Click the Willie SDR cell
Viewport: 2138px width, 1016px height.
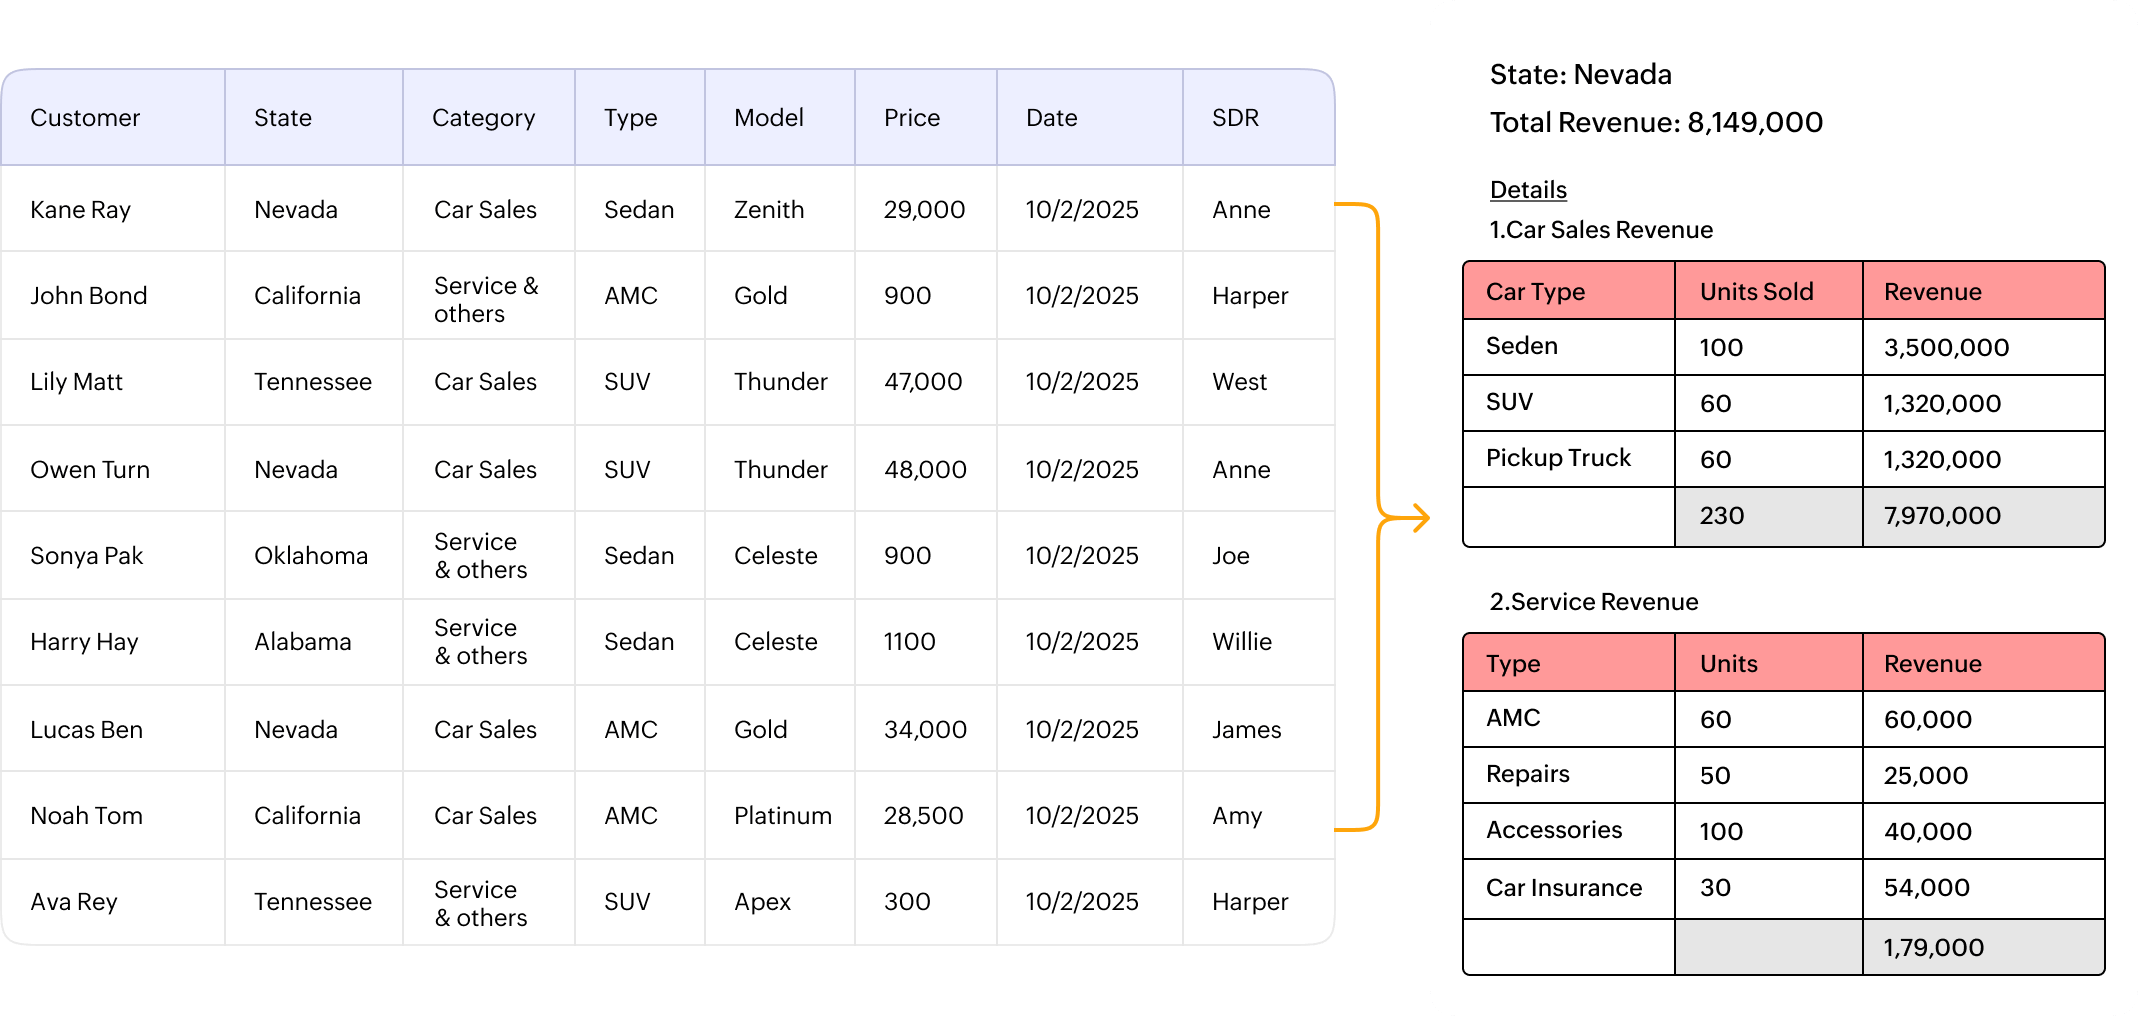click(1241, 642)
